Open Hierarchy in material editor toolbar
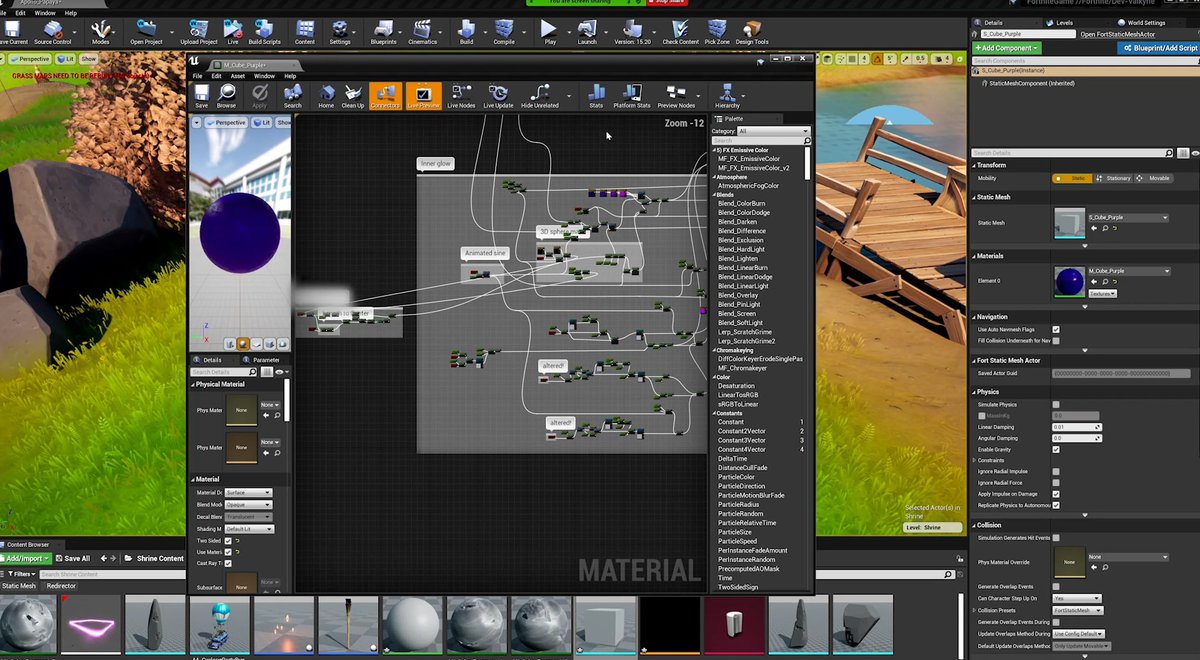Viewport: 1200px width, 660px height. tap(727, 96)
